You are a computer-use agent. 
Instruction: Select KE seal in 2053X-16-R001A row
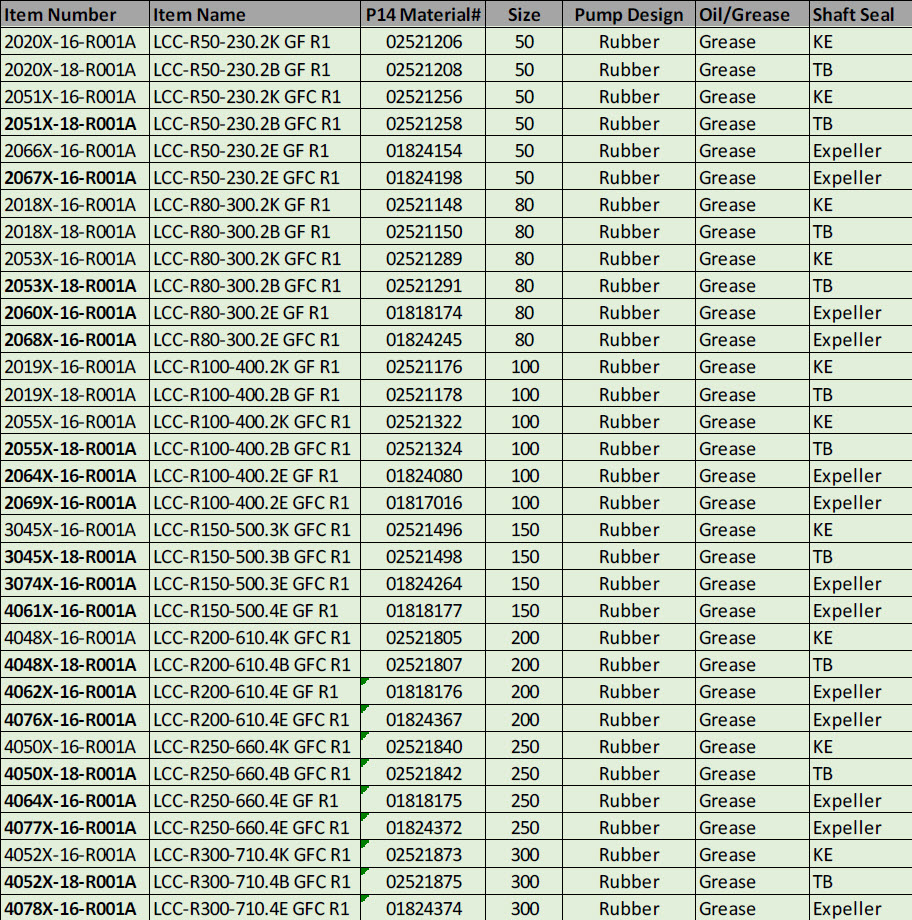pyautogui.click(x=861, y=258)
